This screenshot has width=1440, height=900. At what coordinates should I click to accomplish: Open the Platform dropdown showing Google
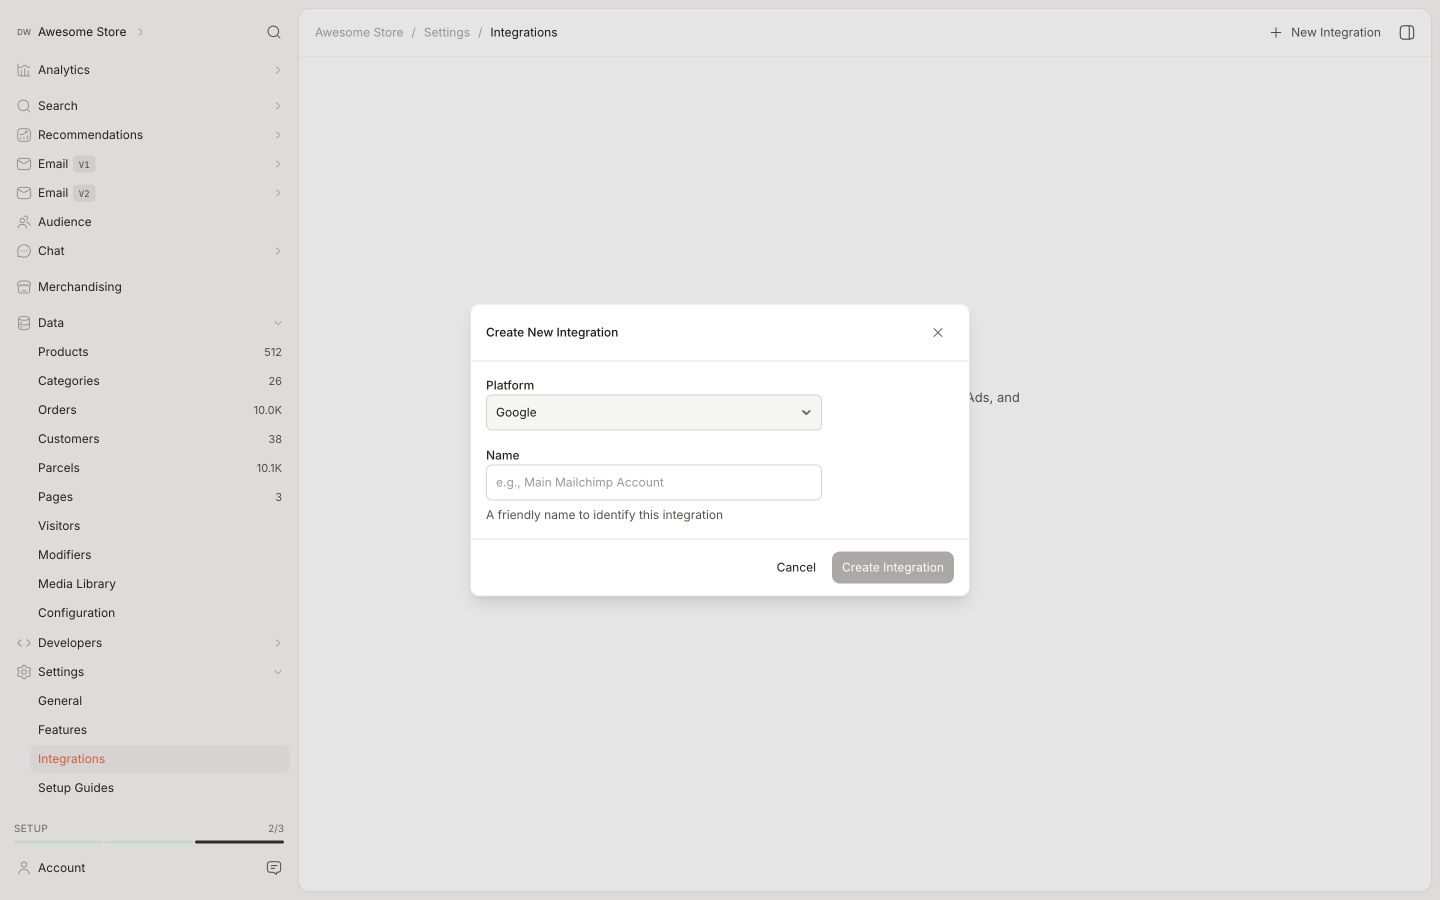click(654, 413)
